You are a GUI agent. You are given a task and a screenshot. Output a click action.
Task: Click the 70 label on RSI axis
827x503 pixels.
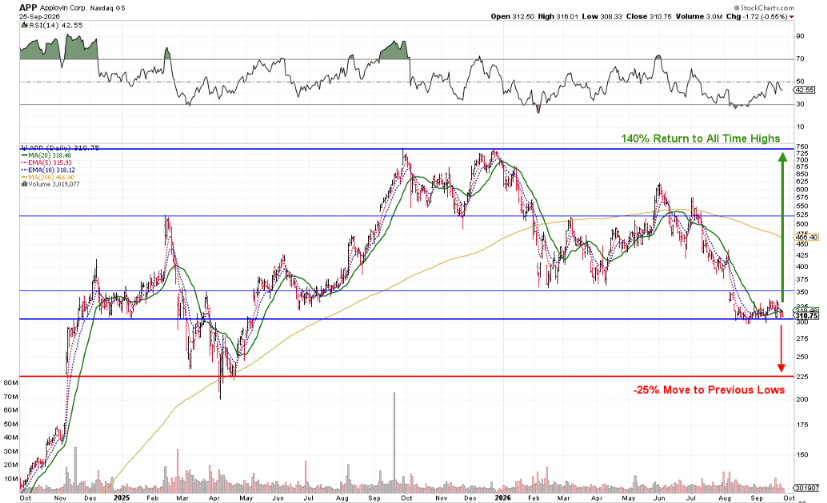point(800,59)
